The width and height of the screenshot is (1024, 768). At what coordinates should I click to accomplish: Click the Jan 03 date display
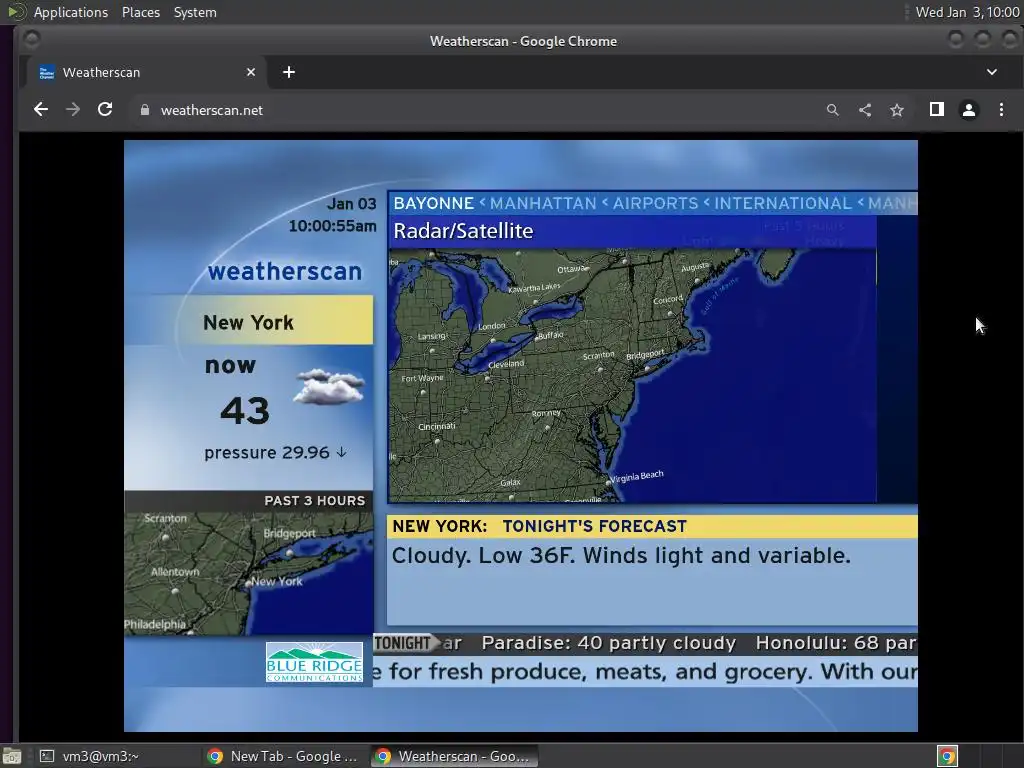pos(351,204)
